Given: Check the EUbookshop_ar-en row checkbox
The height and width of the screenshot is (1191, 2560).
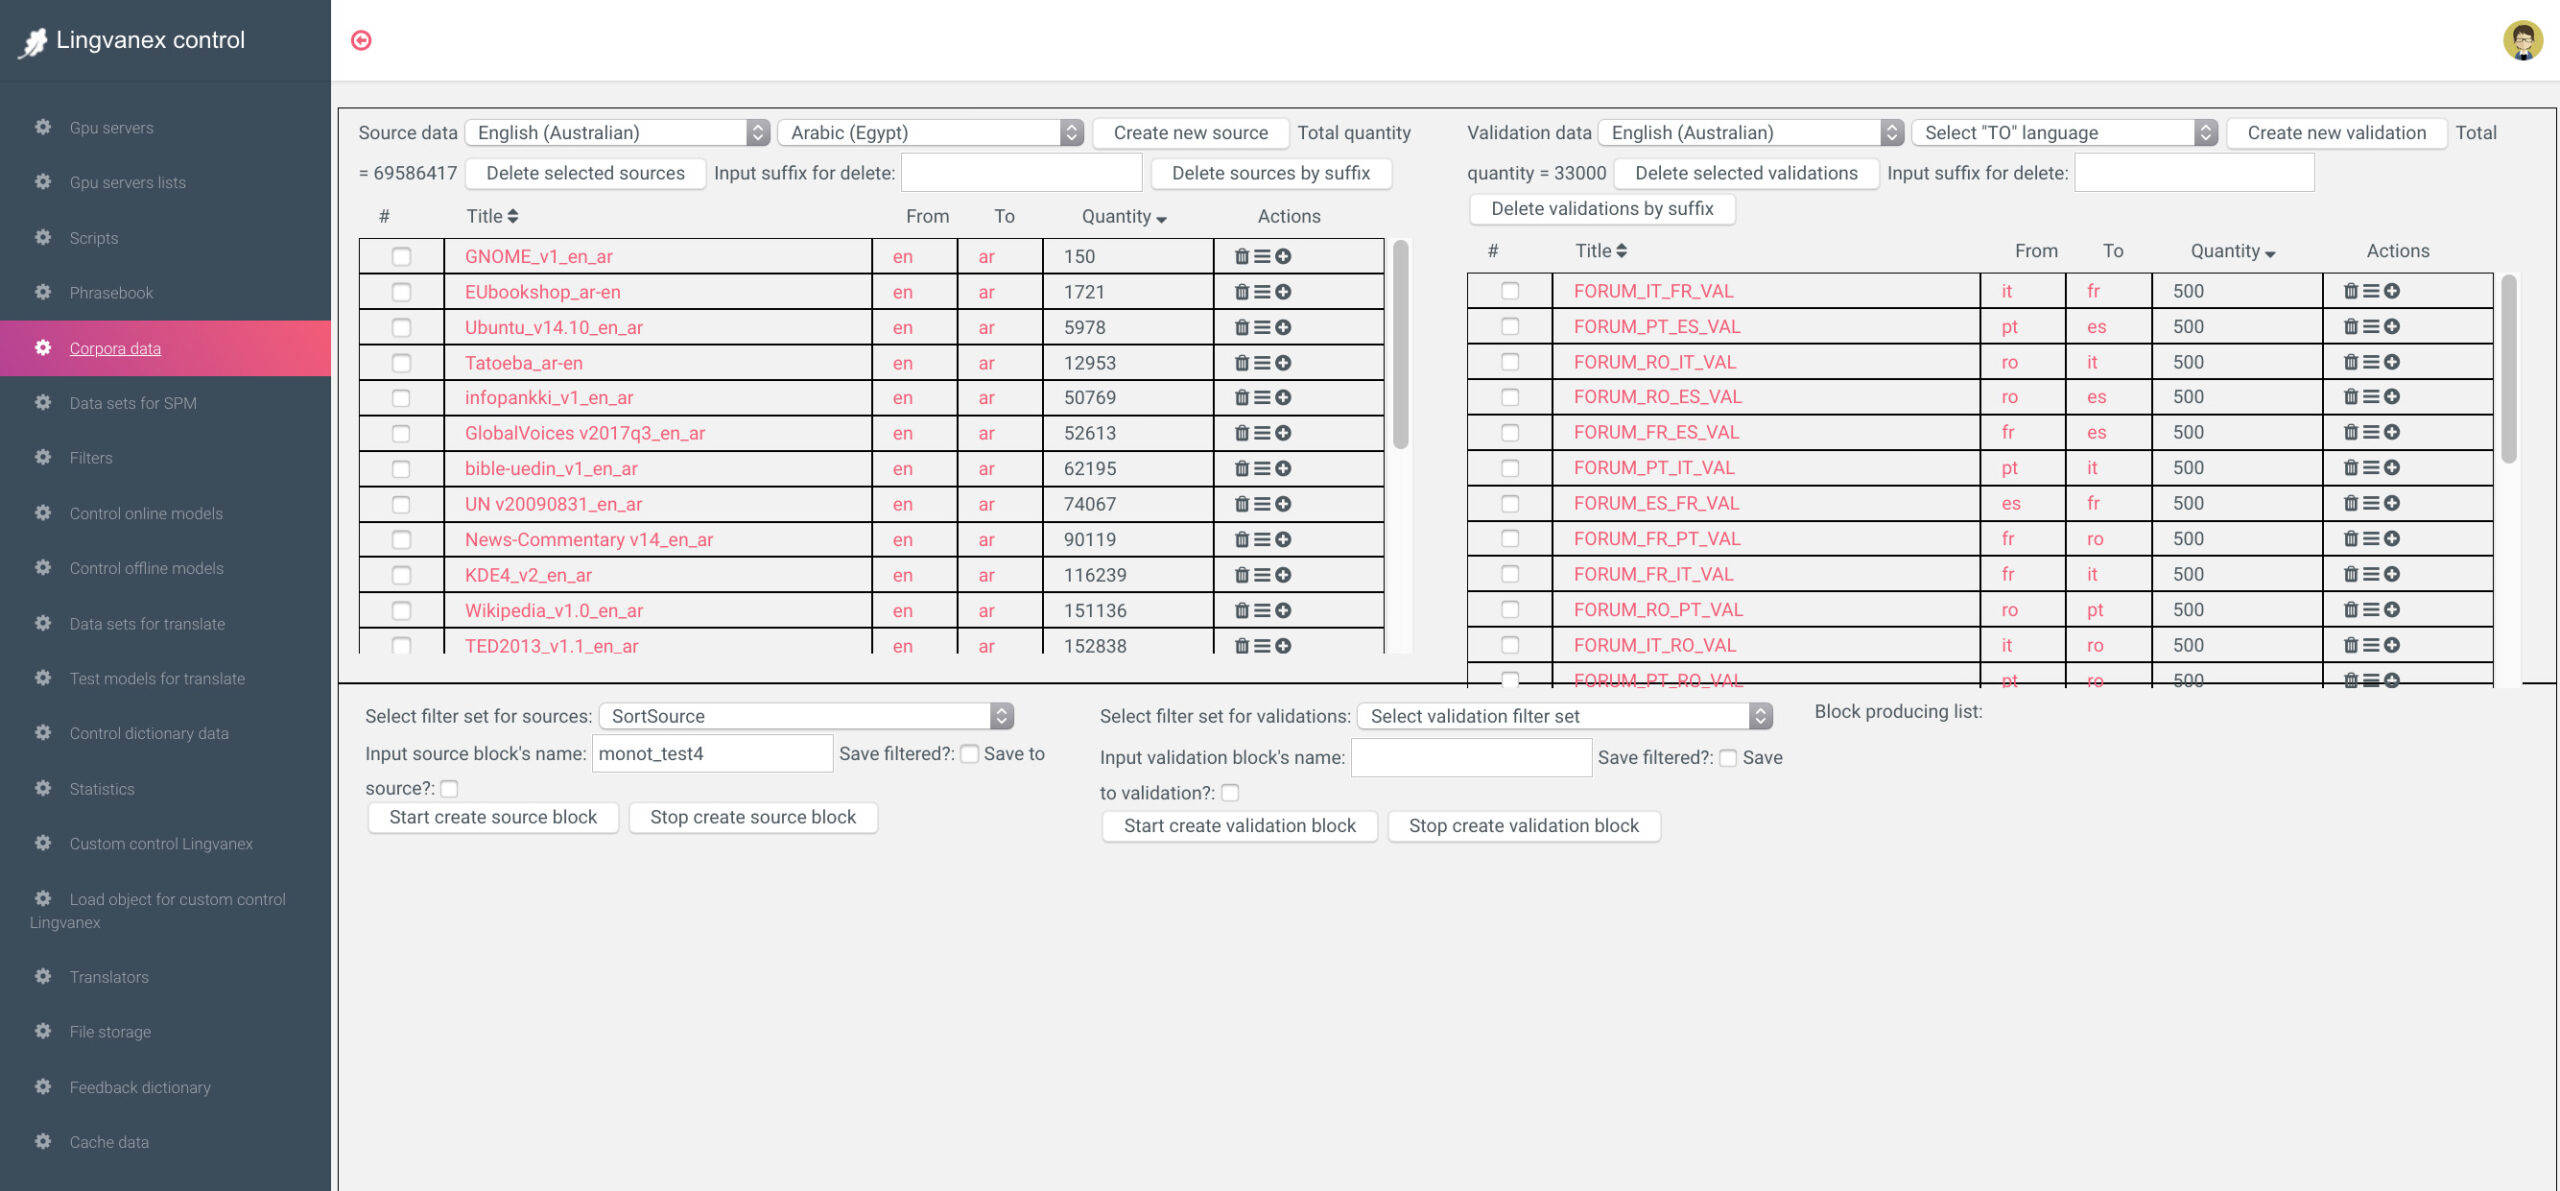Looking at the screenshot, I should (401, 292).
